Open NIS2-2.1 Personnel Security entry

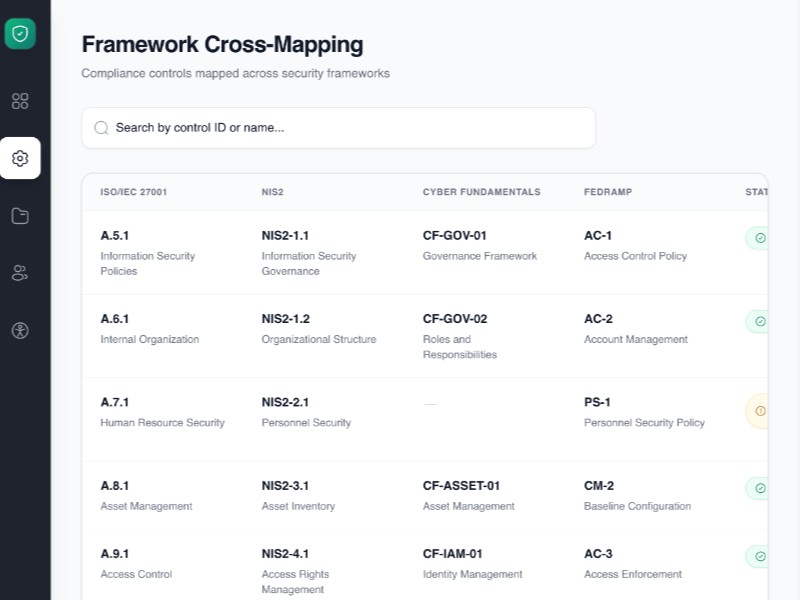(306, 412)
